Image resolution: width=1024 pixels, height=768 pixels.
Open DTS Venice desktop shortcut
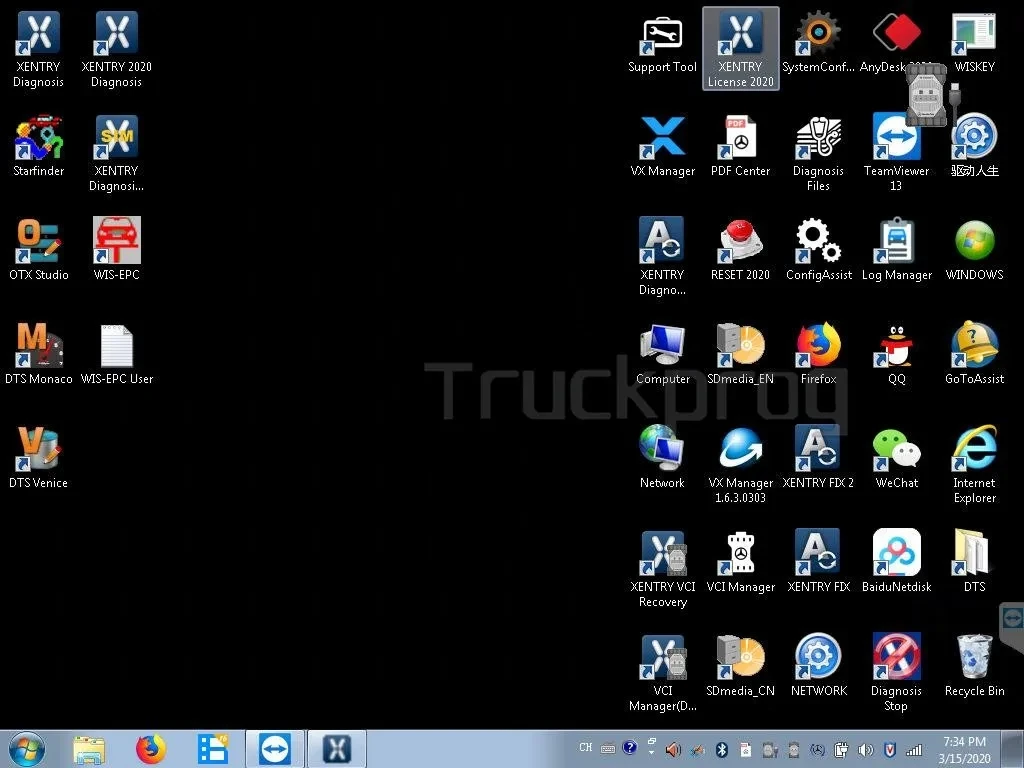(39, 452)
